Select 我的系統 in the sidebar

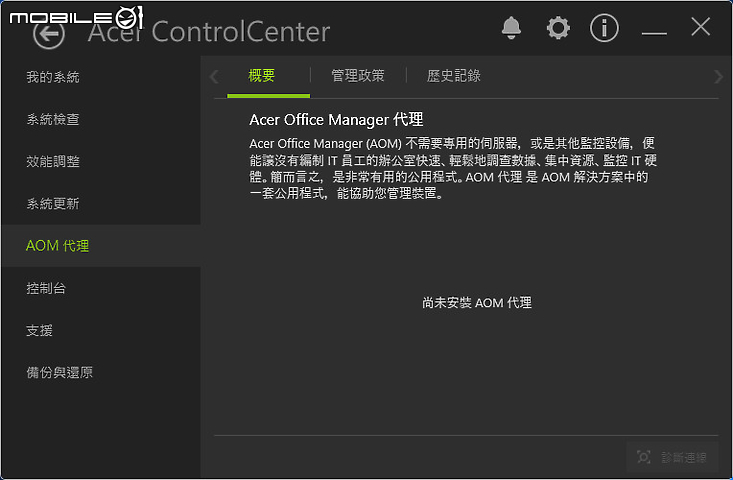101,77
